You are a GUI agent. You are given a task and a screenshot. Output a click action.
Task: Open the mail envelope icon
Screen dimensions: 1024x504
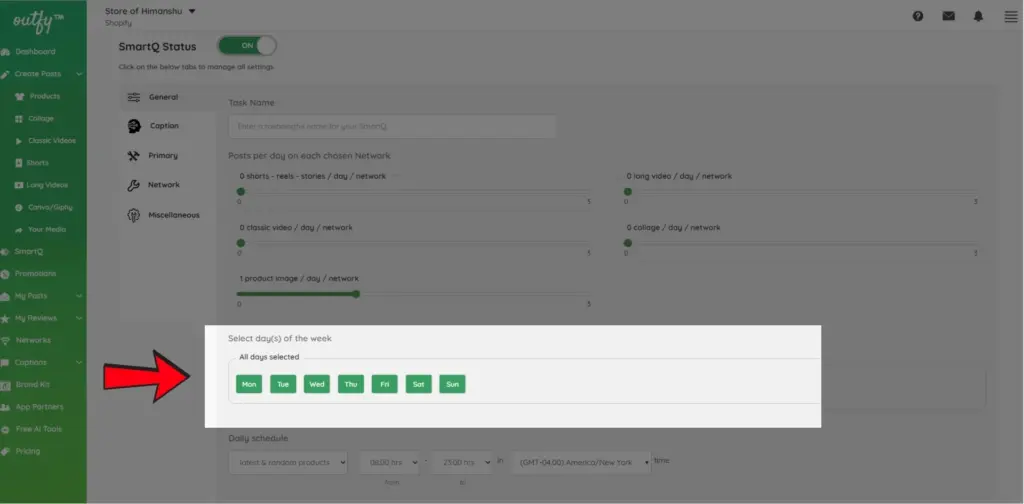949,16
